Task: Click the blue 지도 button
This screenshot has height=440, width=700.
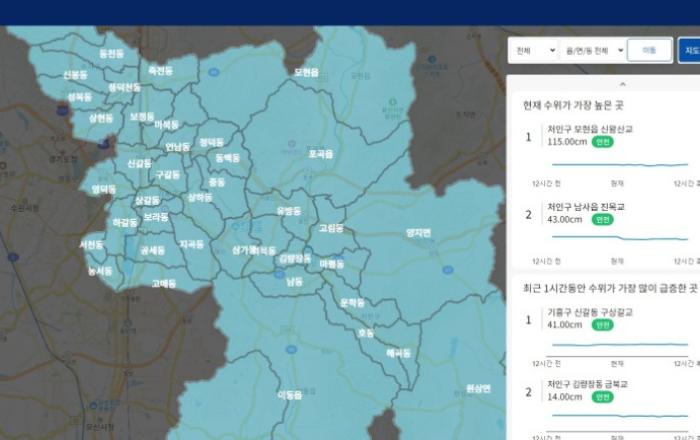Action: tap(689, 50)
